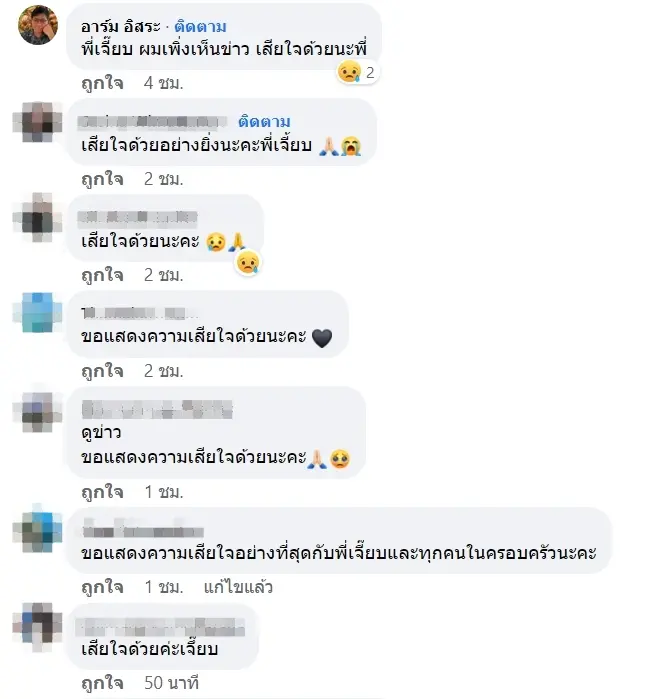View edit history via แก้ไขแล้ว
Viewport: 659px width, 699px height.
(x=238, y=587)
